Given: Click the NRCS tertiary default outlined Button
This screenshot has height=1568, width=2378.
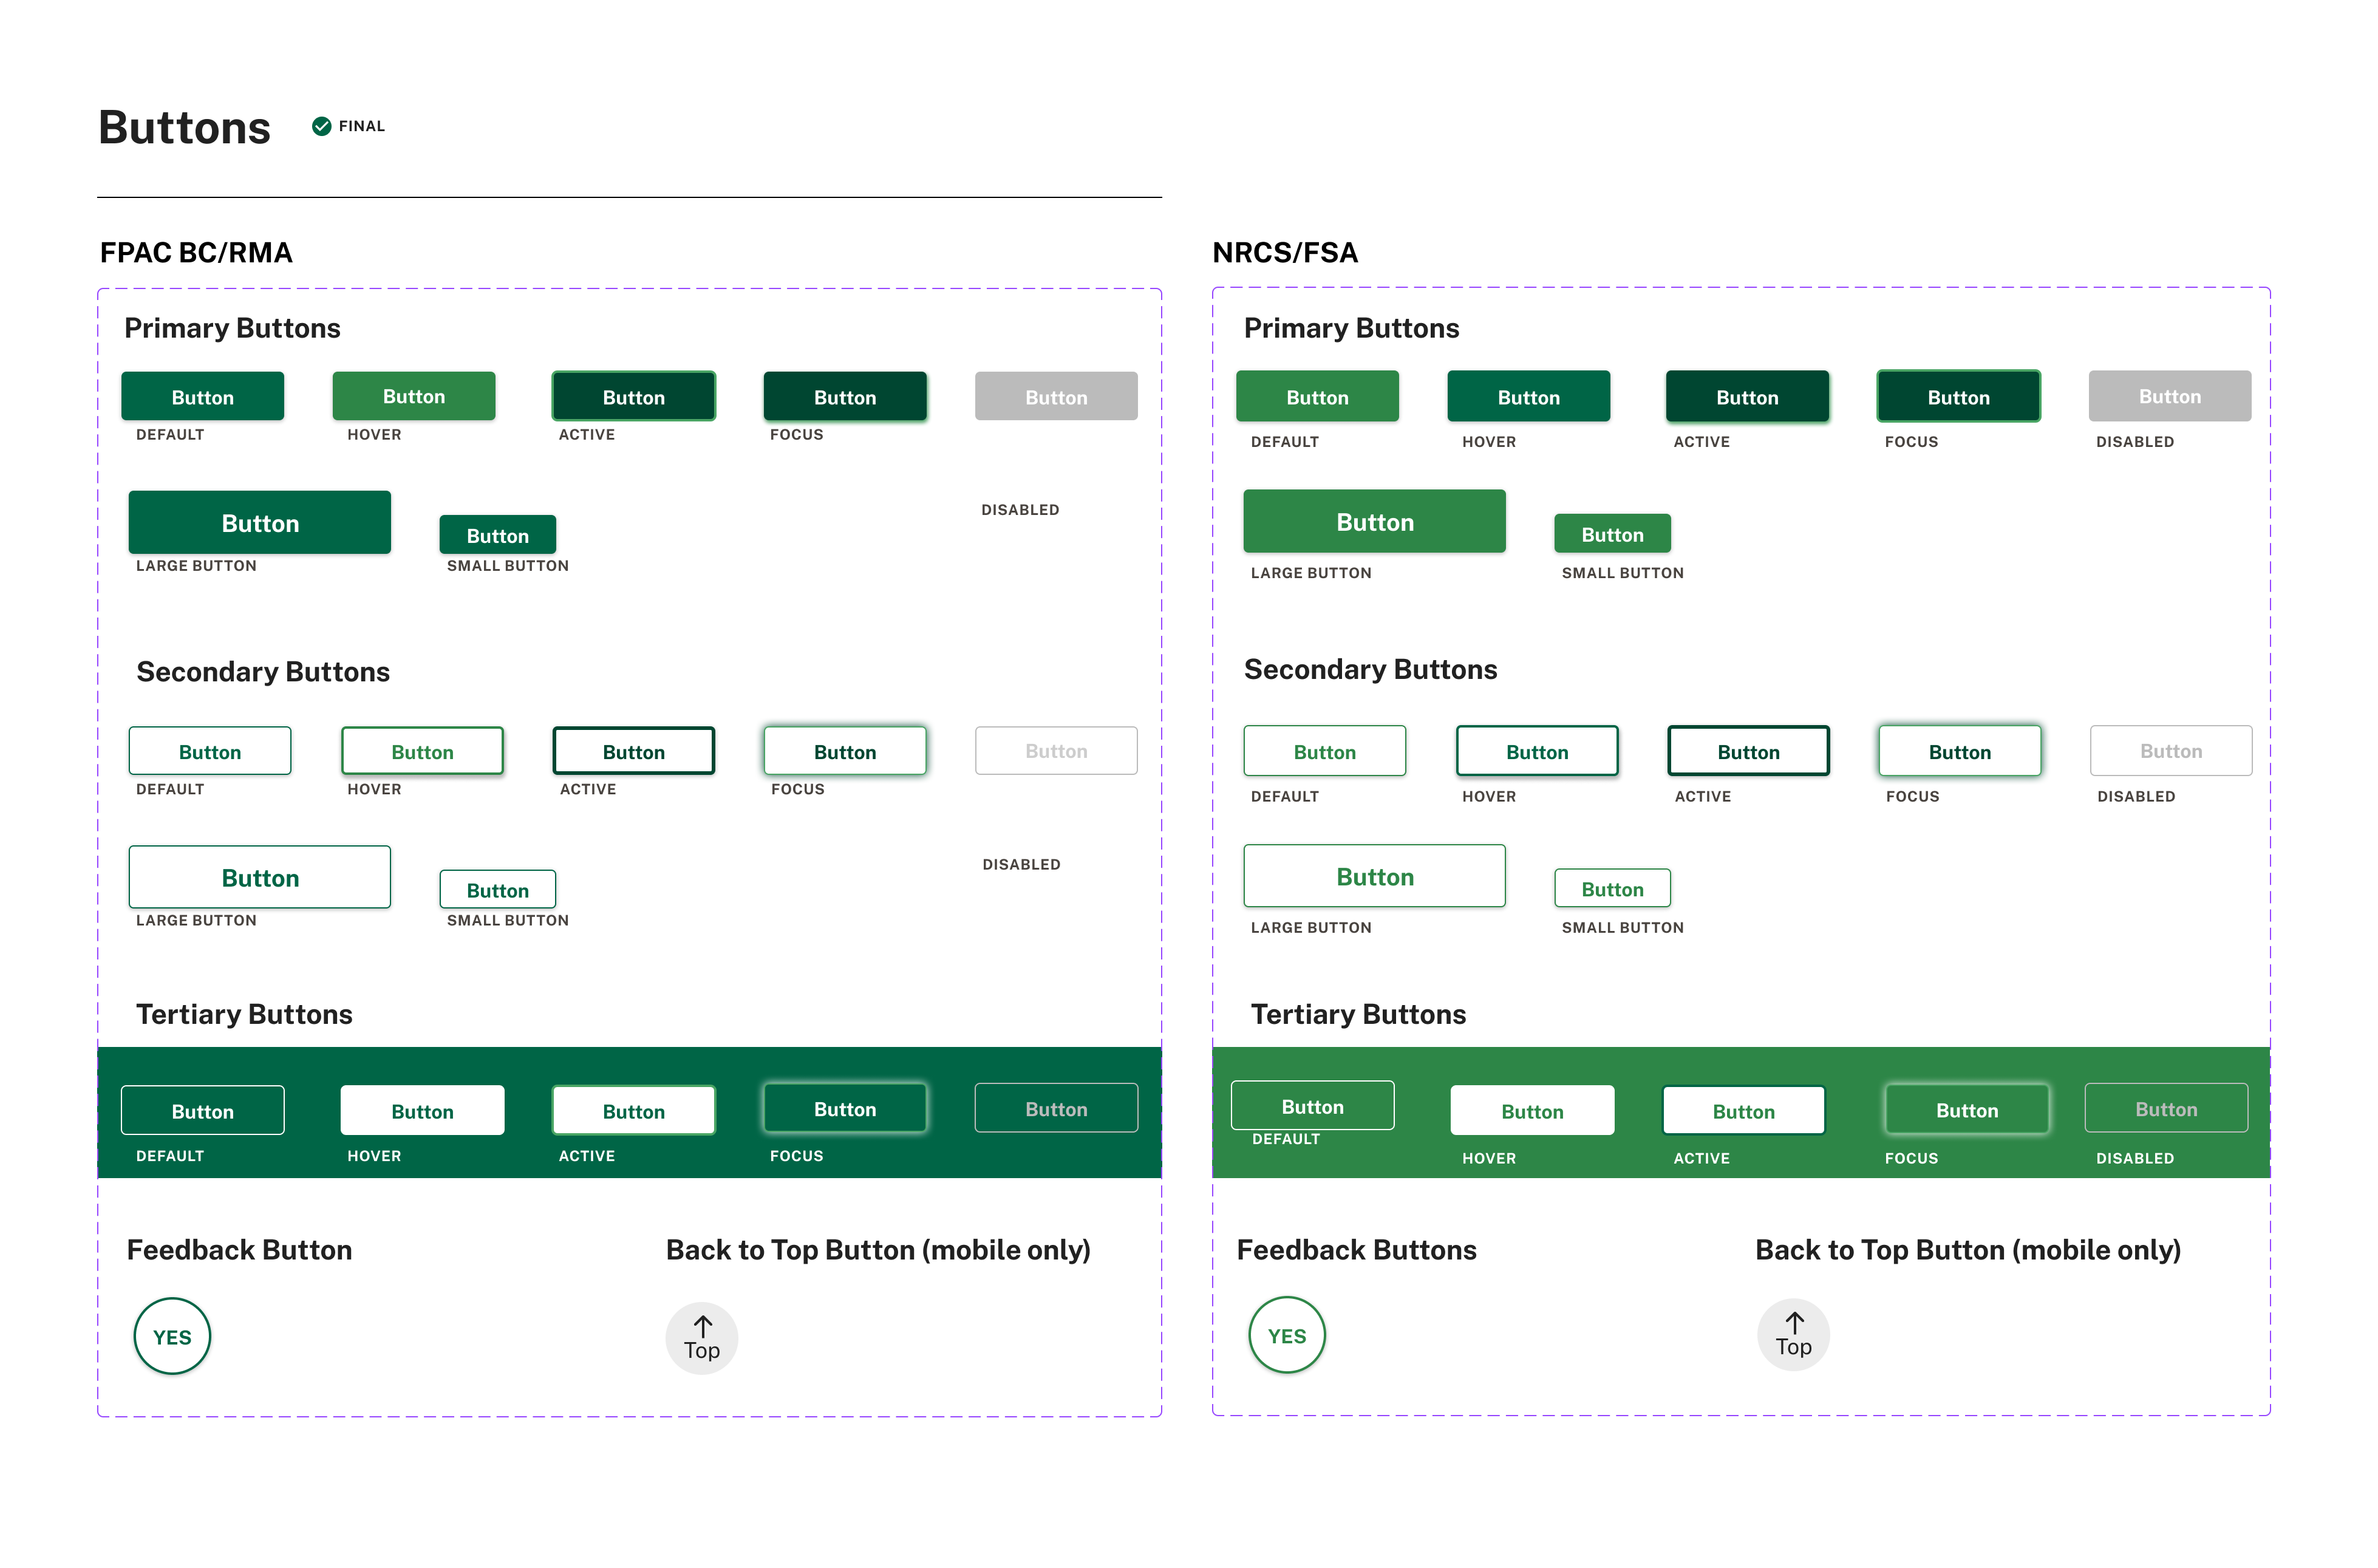Looking at the screenshot, I should 1312,1106.
